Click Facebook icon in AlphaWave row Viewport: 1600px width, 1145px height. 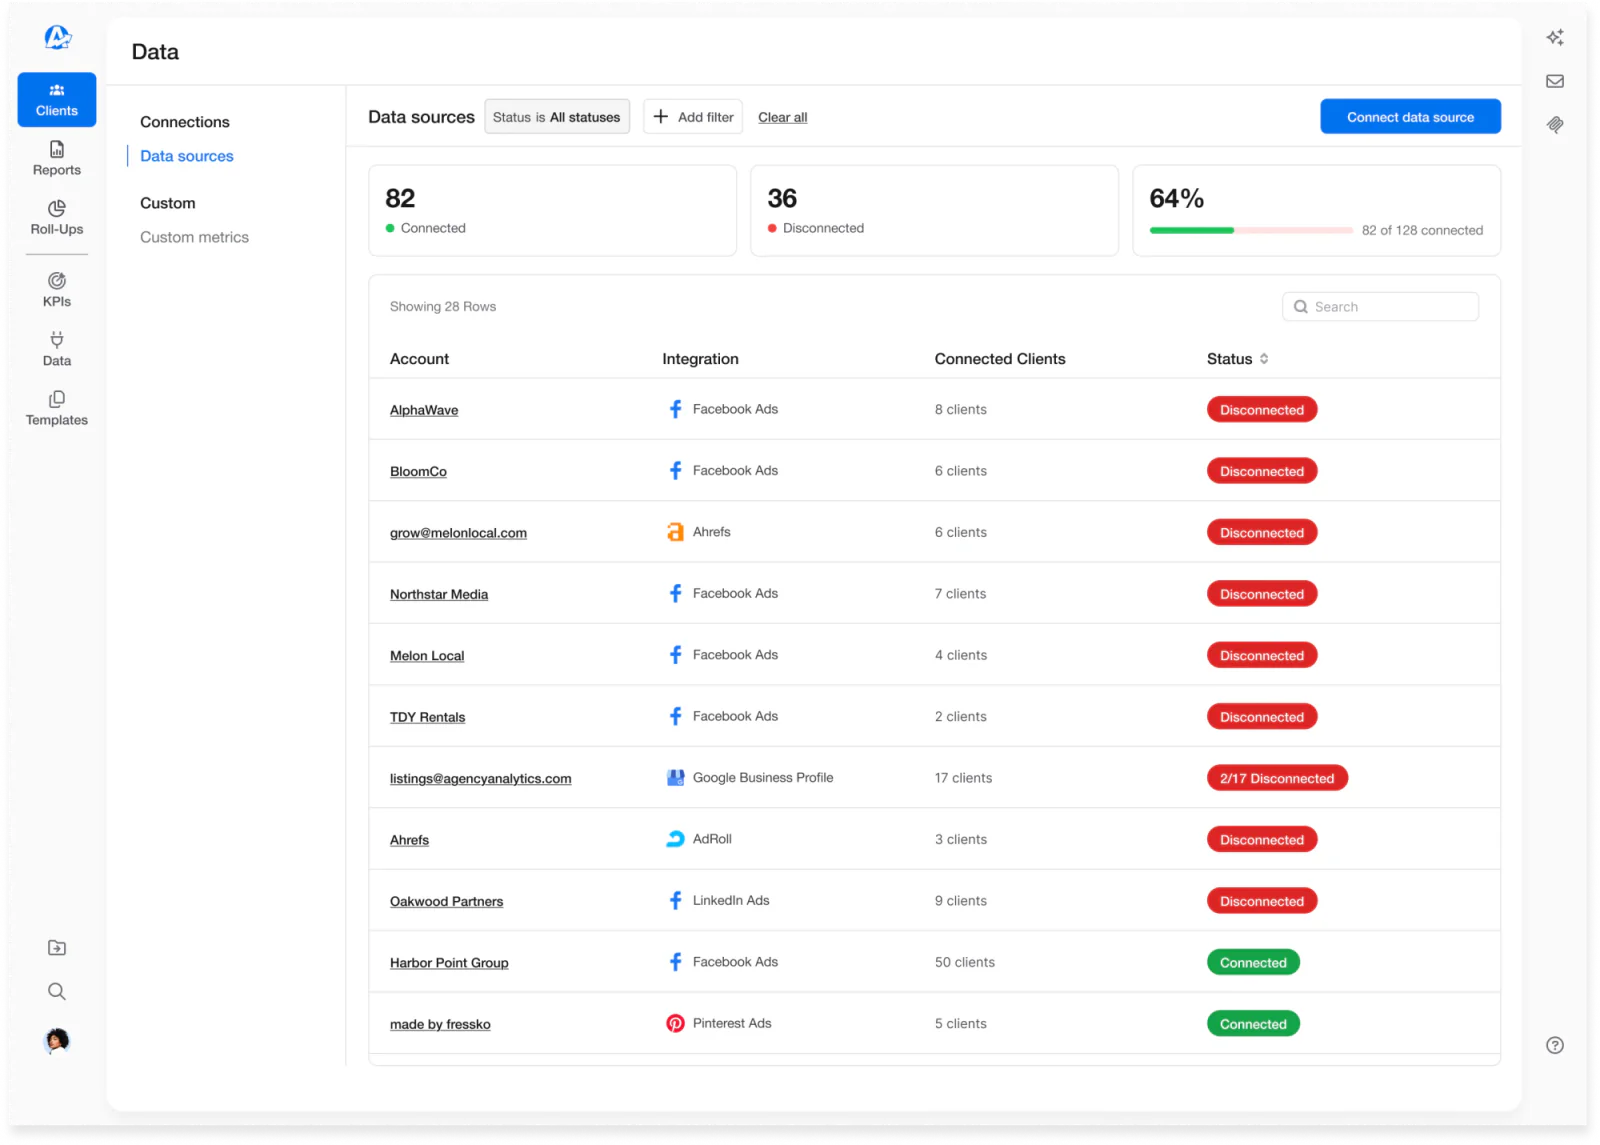[x=676, y=409]
